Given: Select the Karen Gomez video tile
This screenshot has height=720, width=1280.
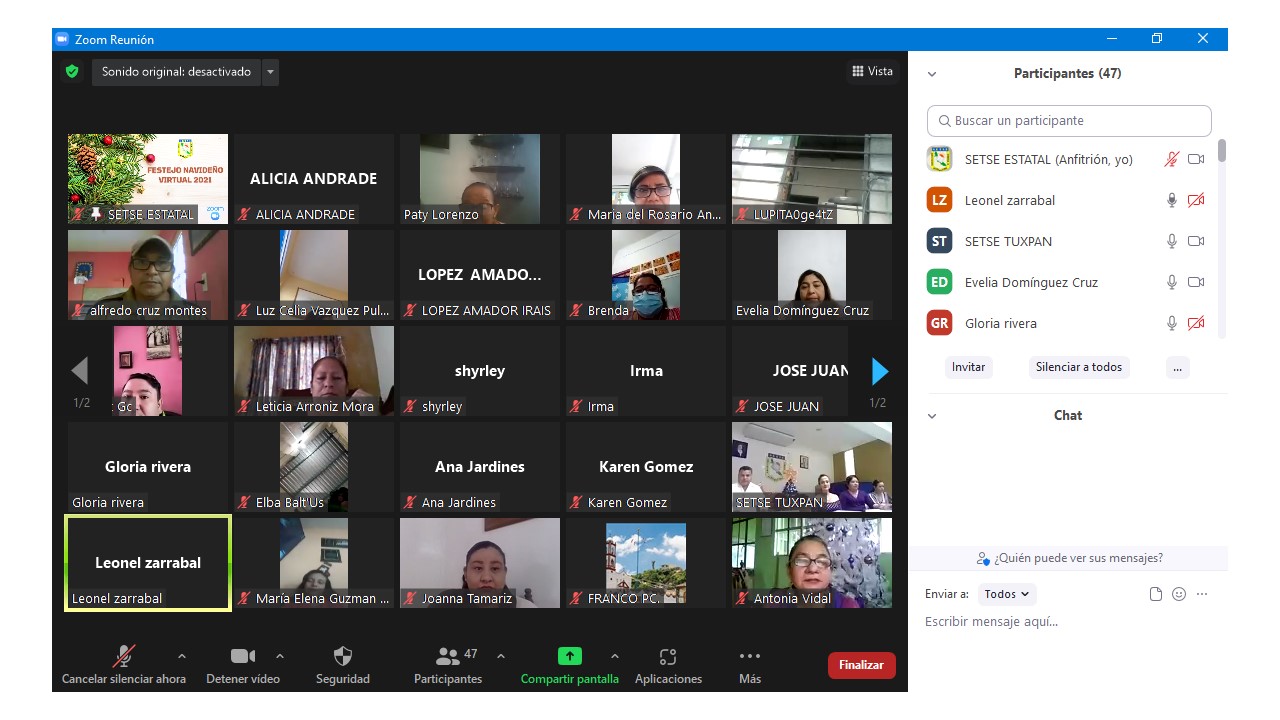Looking at the screenshot, I should click(x=646, y=467).
